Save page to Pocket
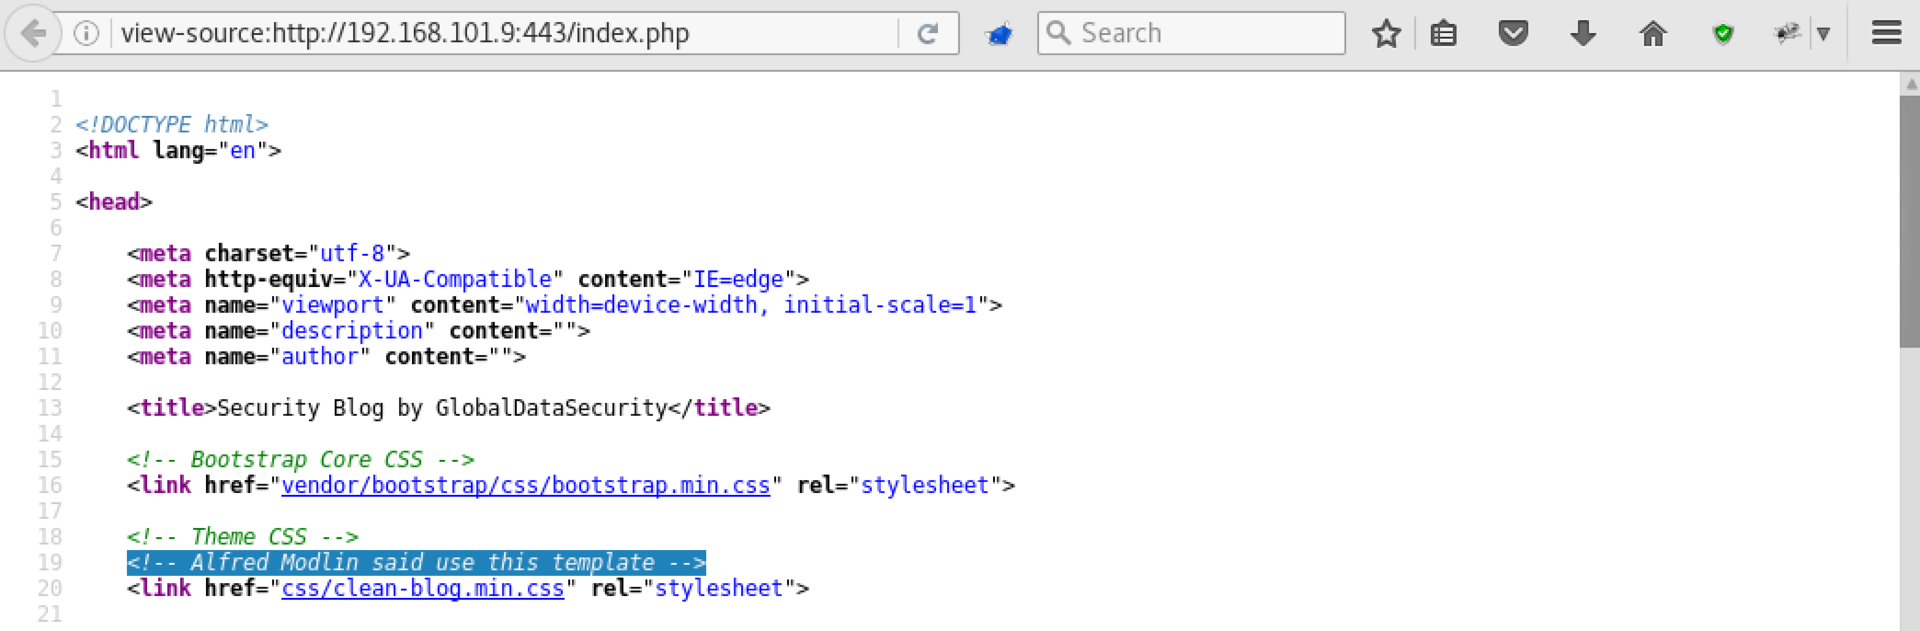The width and height of the screenshot is (1920, 631). [x=1513, y=34]
